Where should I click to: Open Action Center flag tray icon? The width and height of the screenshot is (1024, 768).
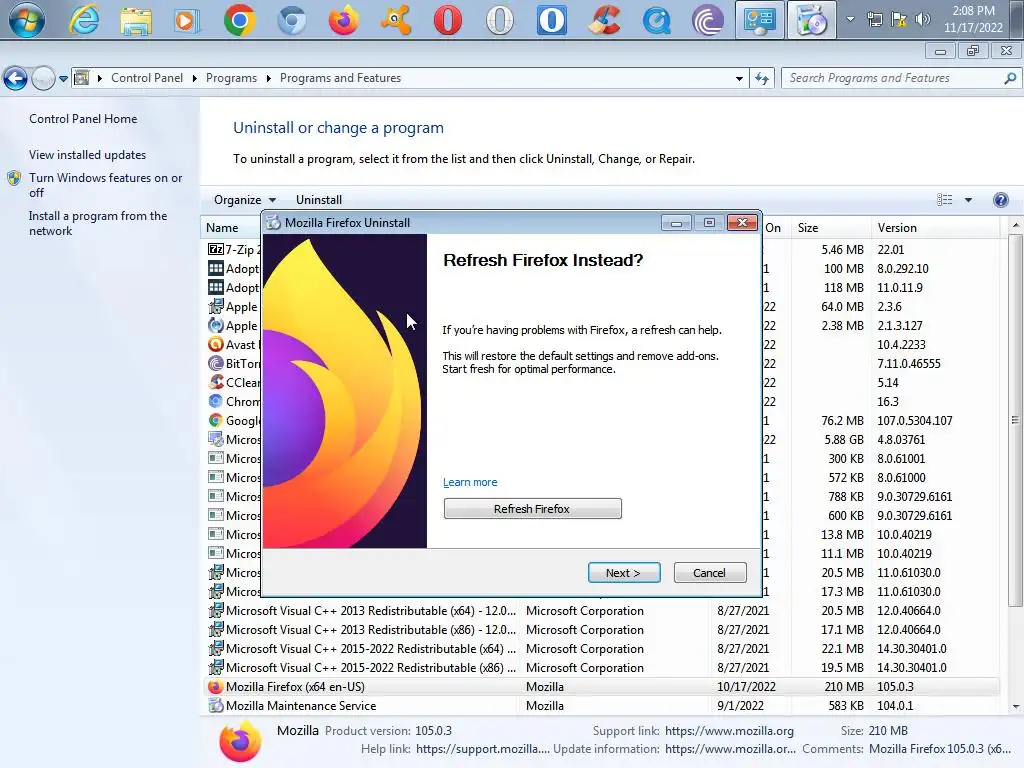pyautogui.click(x=899, y=19)
